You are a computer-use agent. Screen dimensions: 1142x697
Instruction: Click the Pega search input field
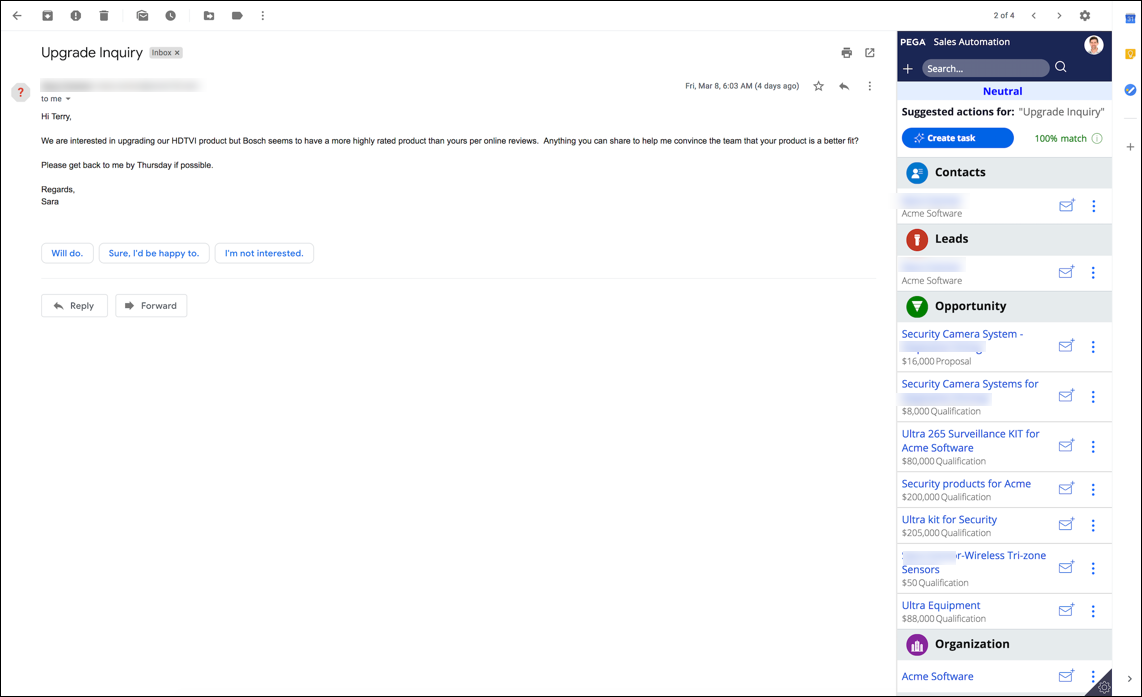pyautogui.click(x=984, y=69)
